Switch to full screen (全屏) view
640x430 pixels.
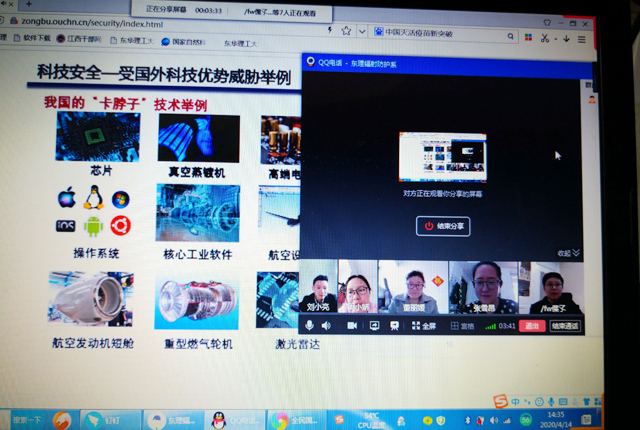pyautogui.click(x=423, y=326)
